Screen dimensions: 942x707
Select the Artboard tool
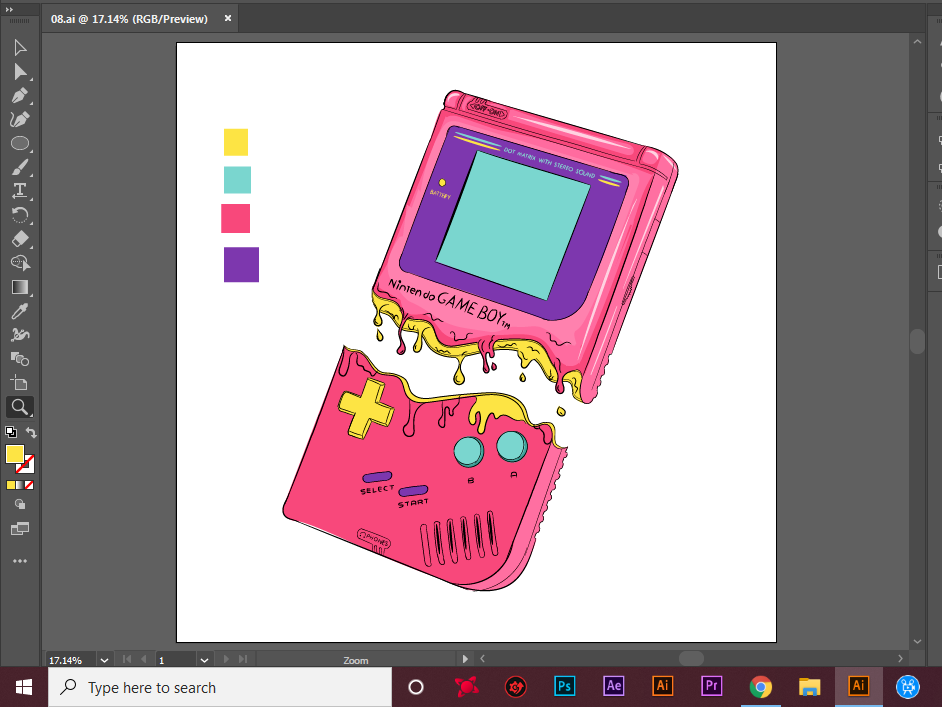[x=20, y=383]
